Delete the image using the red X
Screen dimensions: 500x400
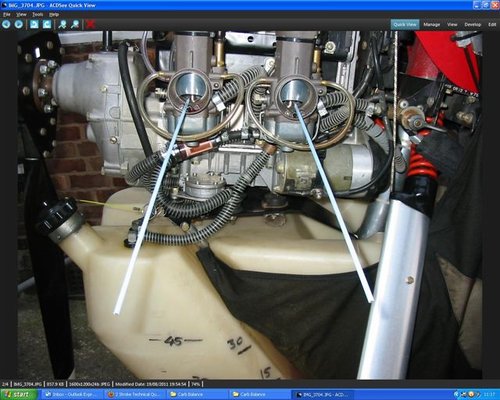(90, 24)
